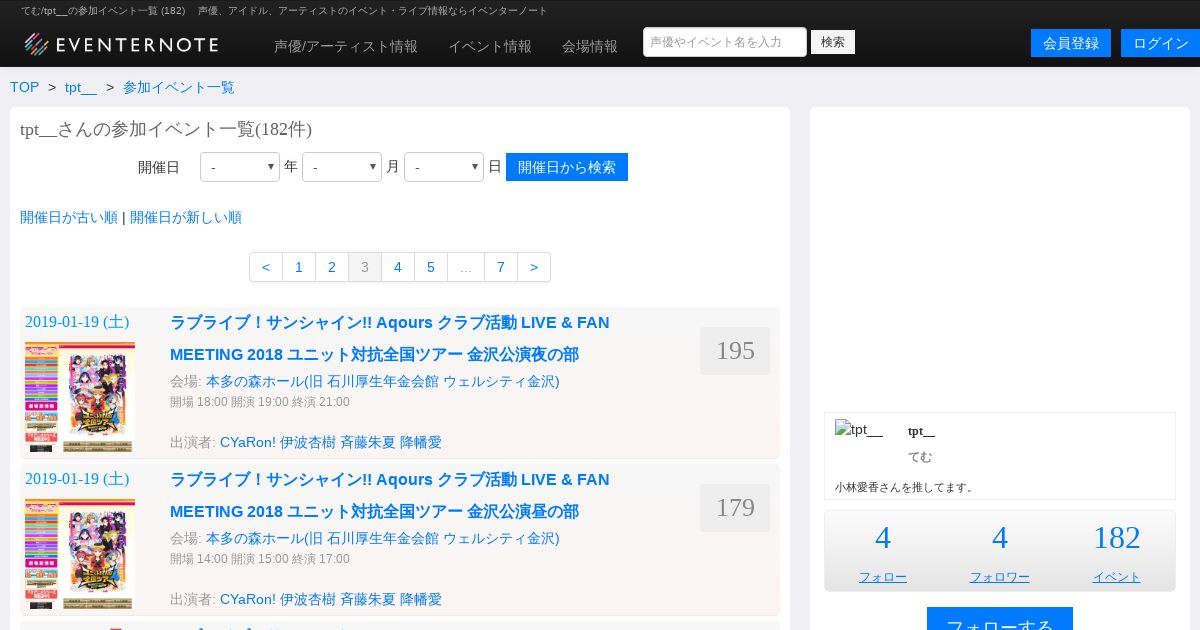
Task: Sort by 開催日が古い順
Action: [69, 217]
